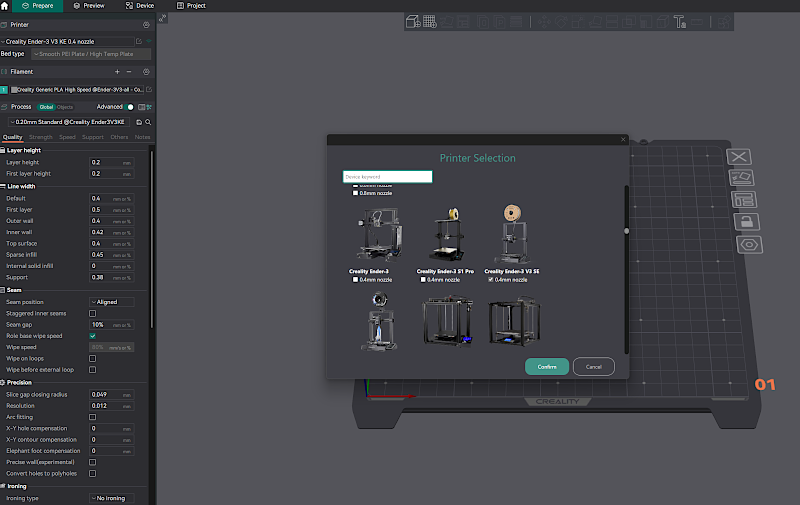Click the green process settings icon
Image resolution: width=800 pixels, height=505 pixels.
click(x=149, y=107)
